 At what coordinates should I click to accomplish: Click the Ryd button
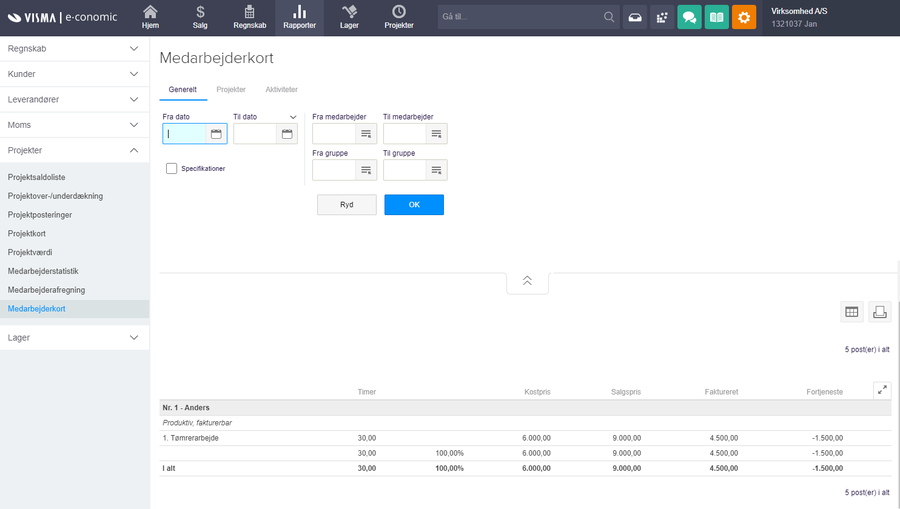click(x=346, y=205)
